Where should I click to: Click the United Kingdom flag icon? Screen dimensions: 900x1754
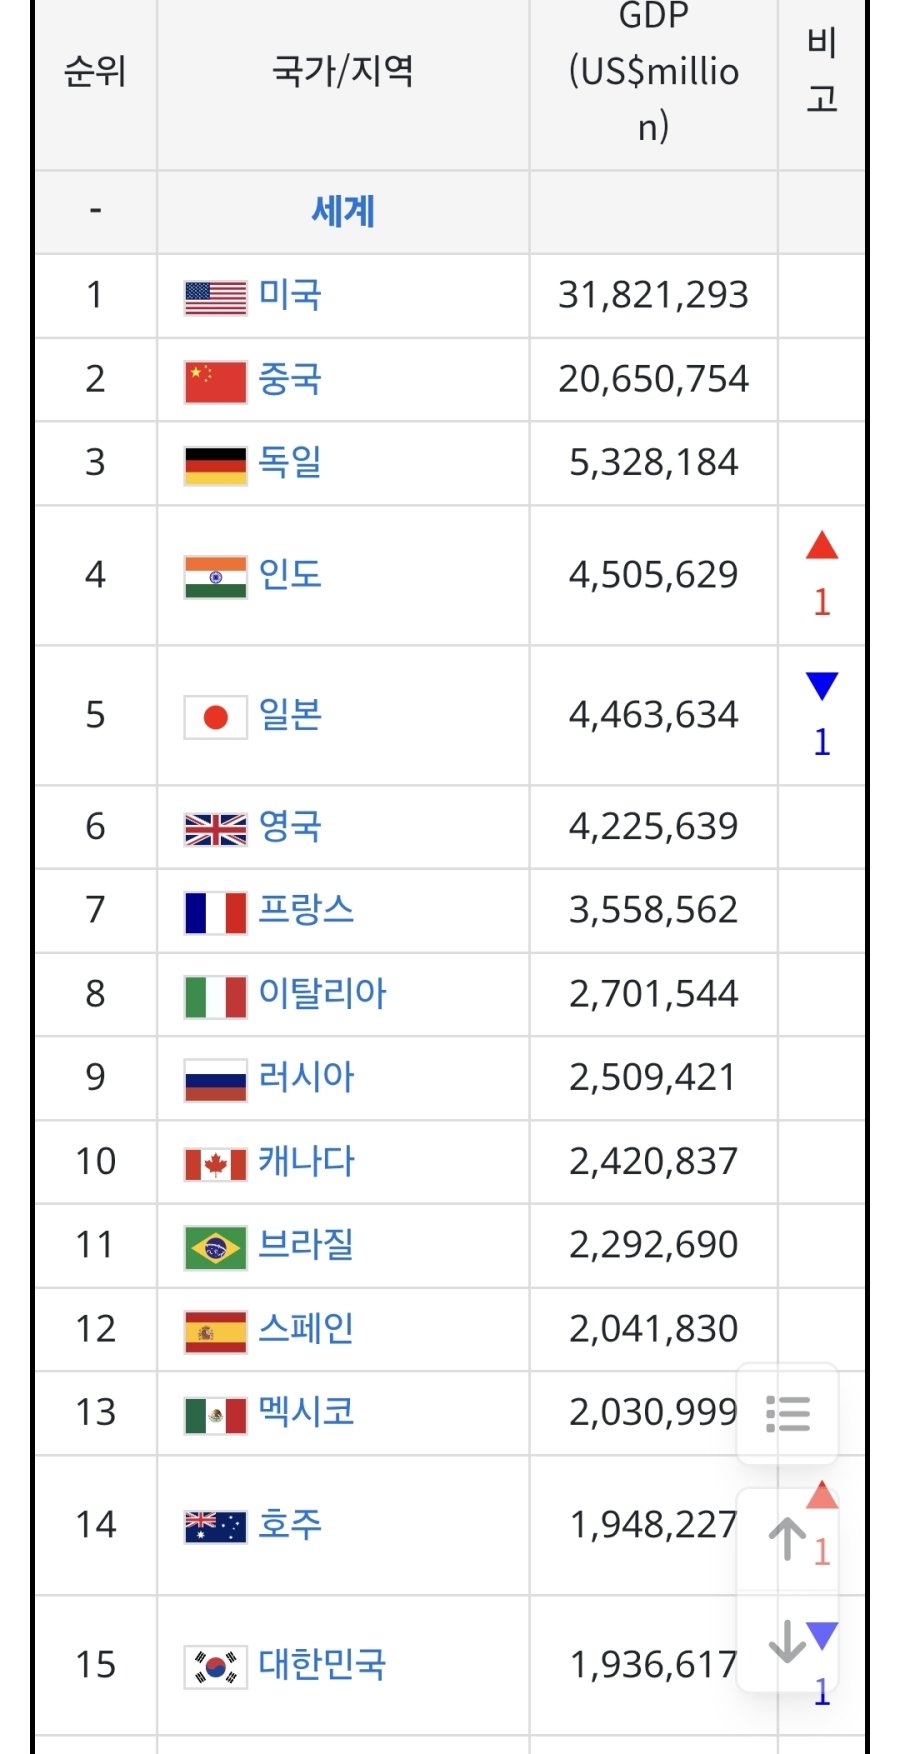(x=215, y=829)
